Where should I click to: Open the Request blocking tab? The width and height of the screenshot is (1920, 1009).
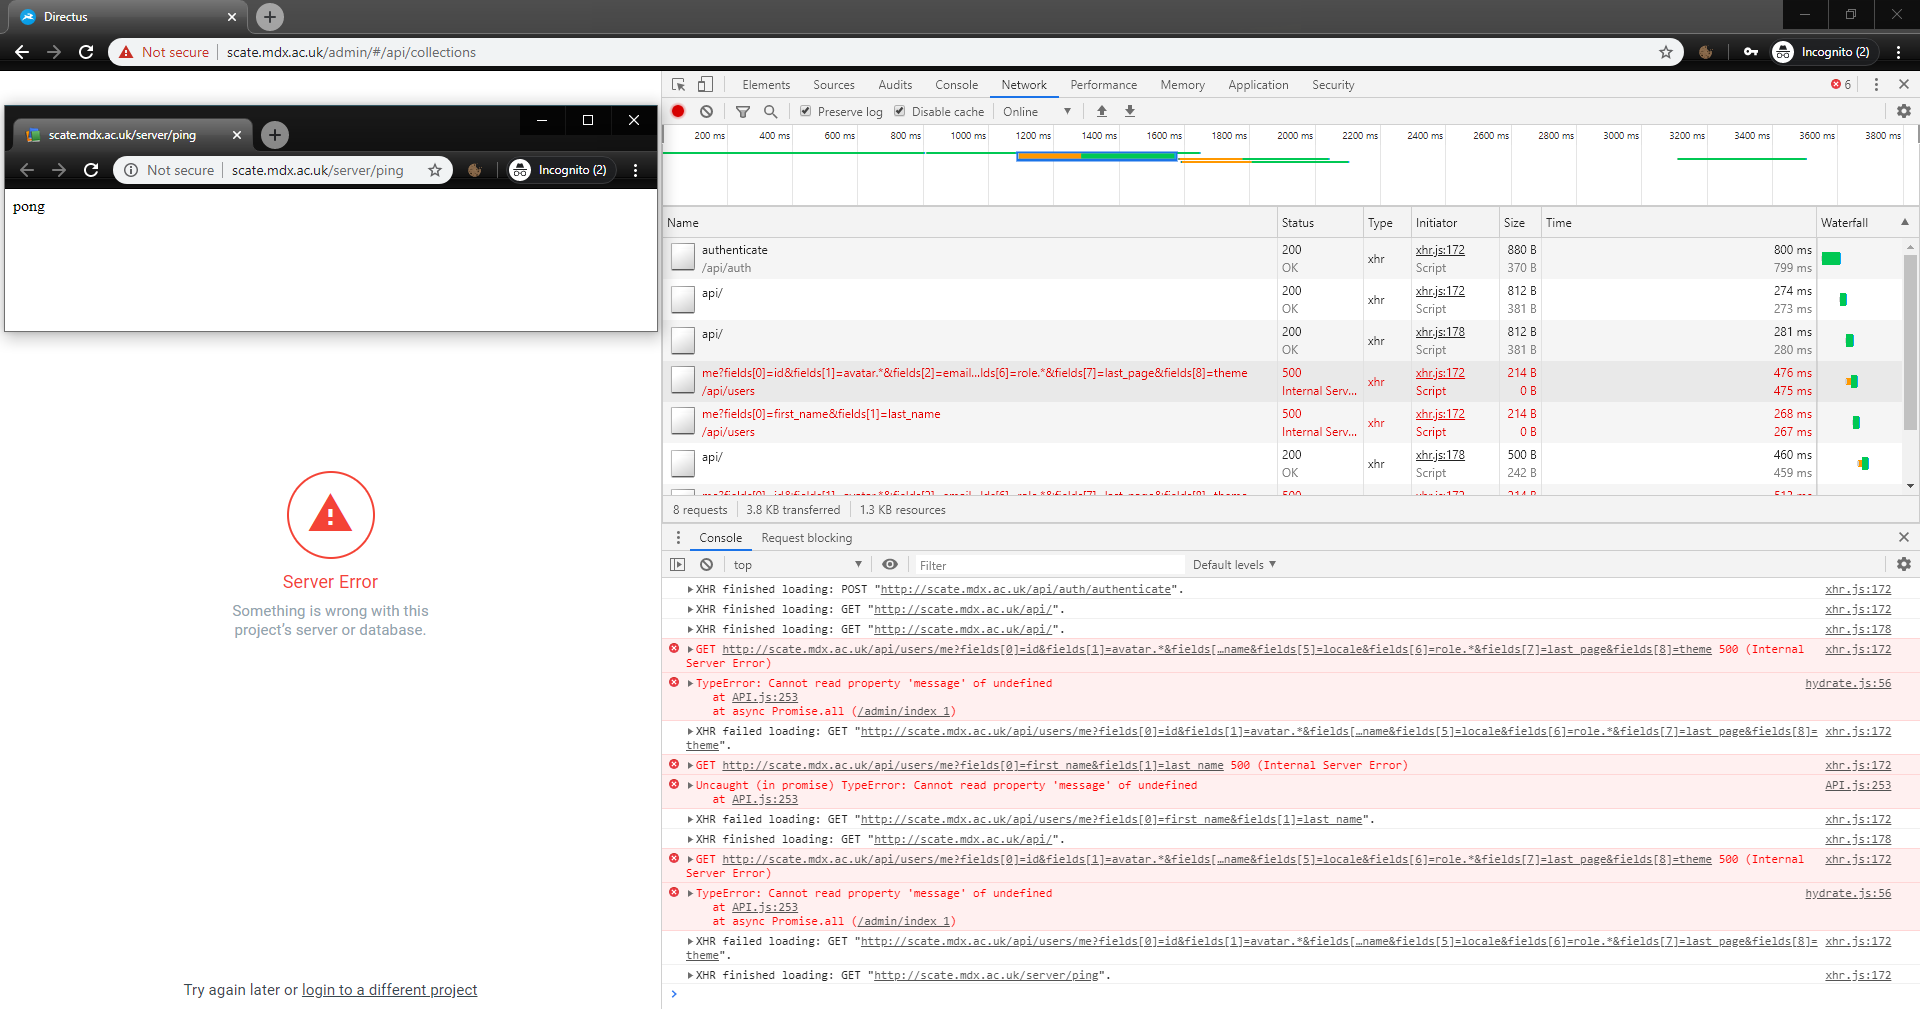(807, 537)
